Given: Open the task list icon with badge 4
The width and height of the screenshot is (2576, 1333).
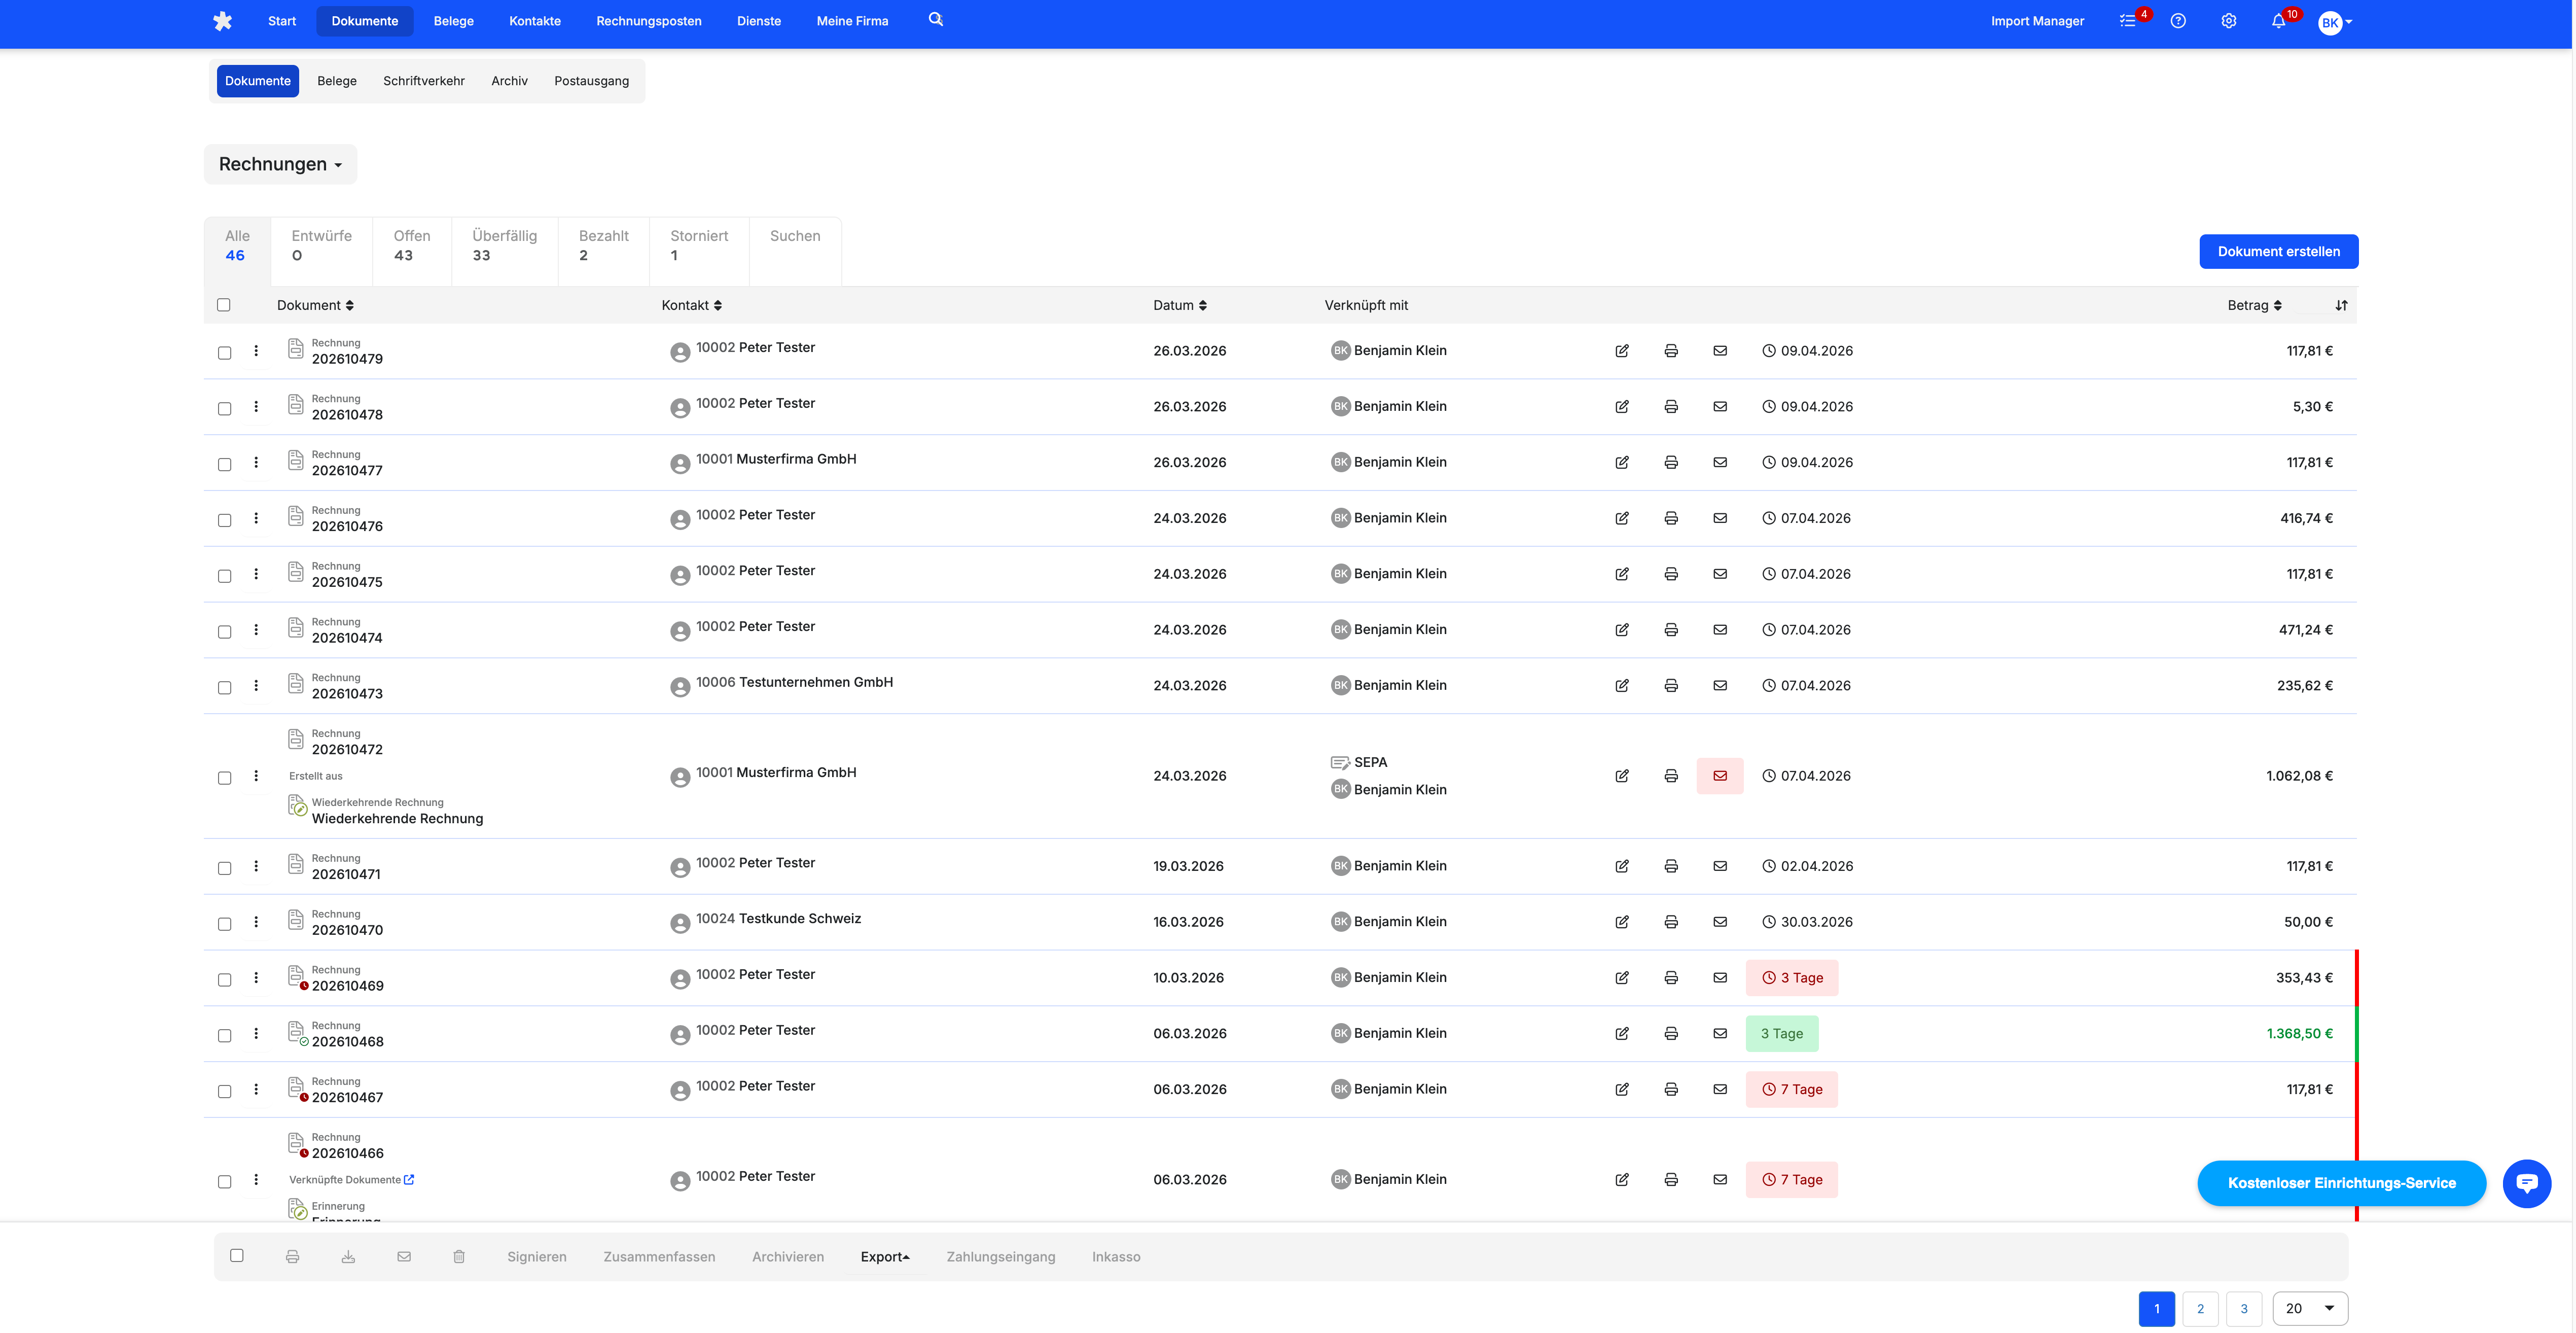Looking at the screenshot, I should 2128,21.
